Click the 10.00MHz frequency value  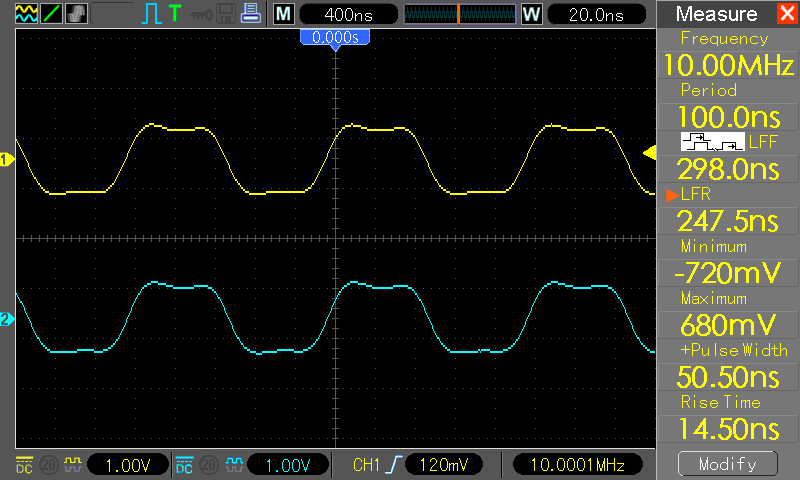point(728,65)
